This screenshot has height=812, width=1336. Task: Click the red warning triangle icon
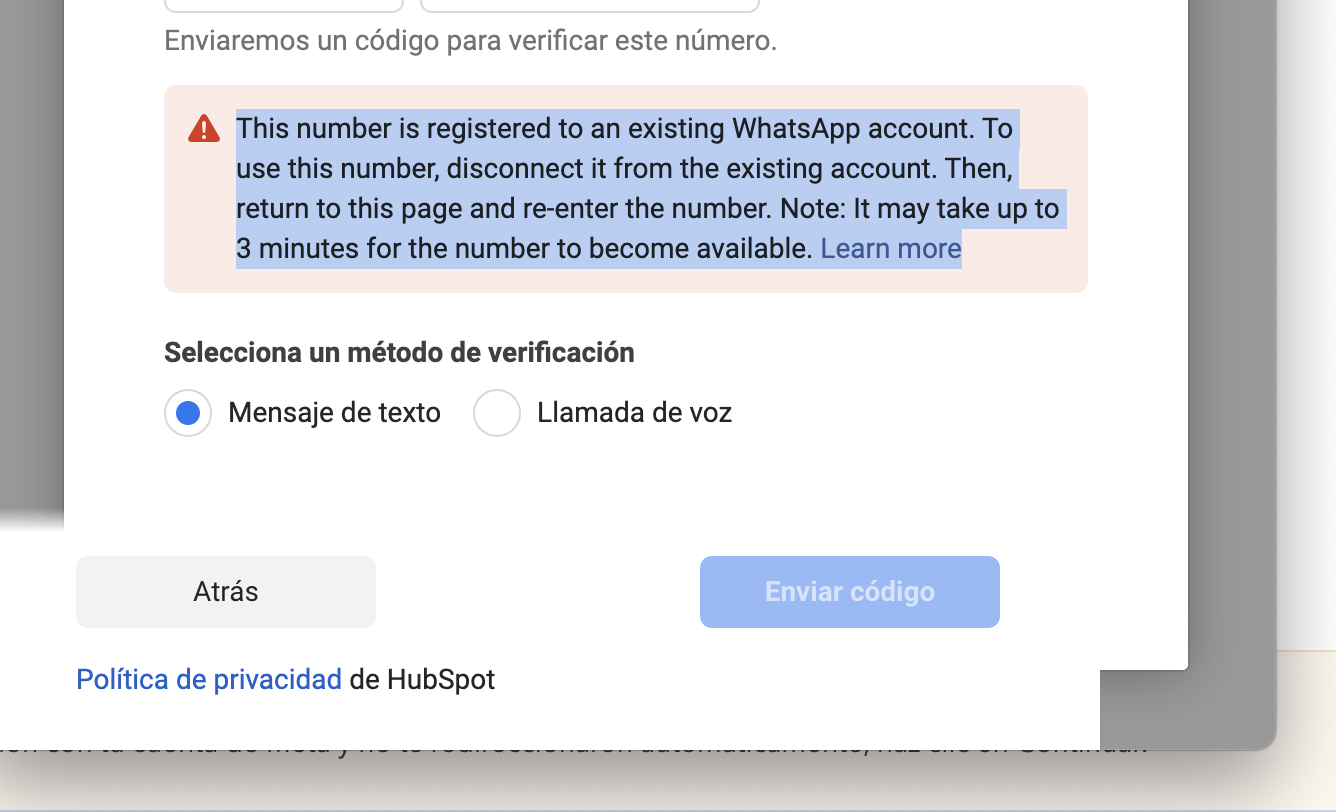click(202, 128)
